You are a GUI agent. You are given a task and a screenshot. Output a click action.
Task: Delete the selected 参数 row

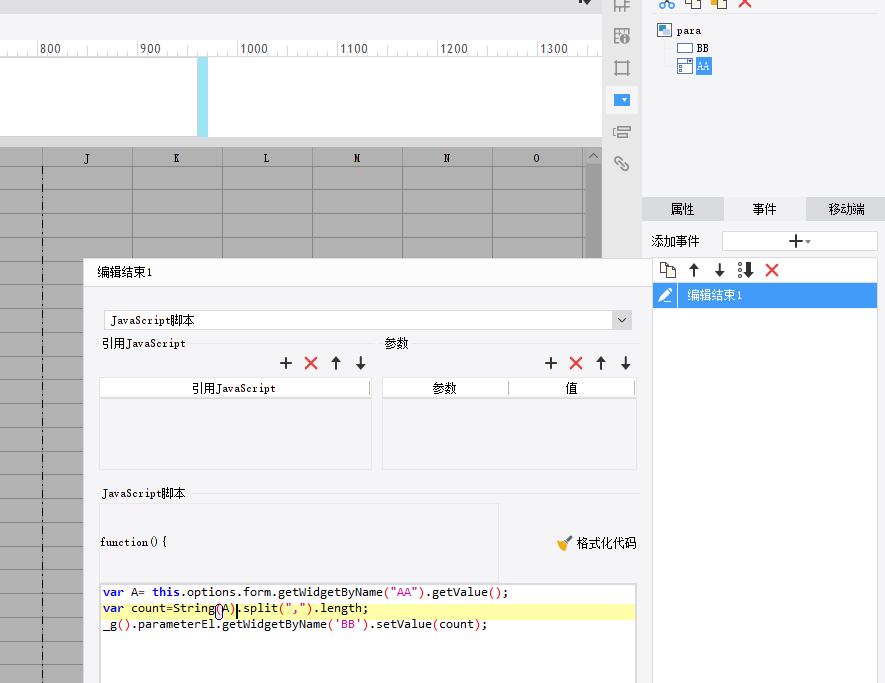[576, 363]
